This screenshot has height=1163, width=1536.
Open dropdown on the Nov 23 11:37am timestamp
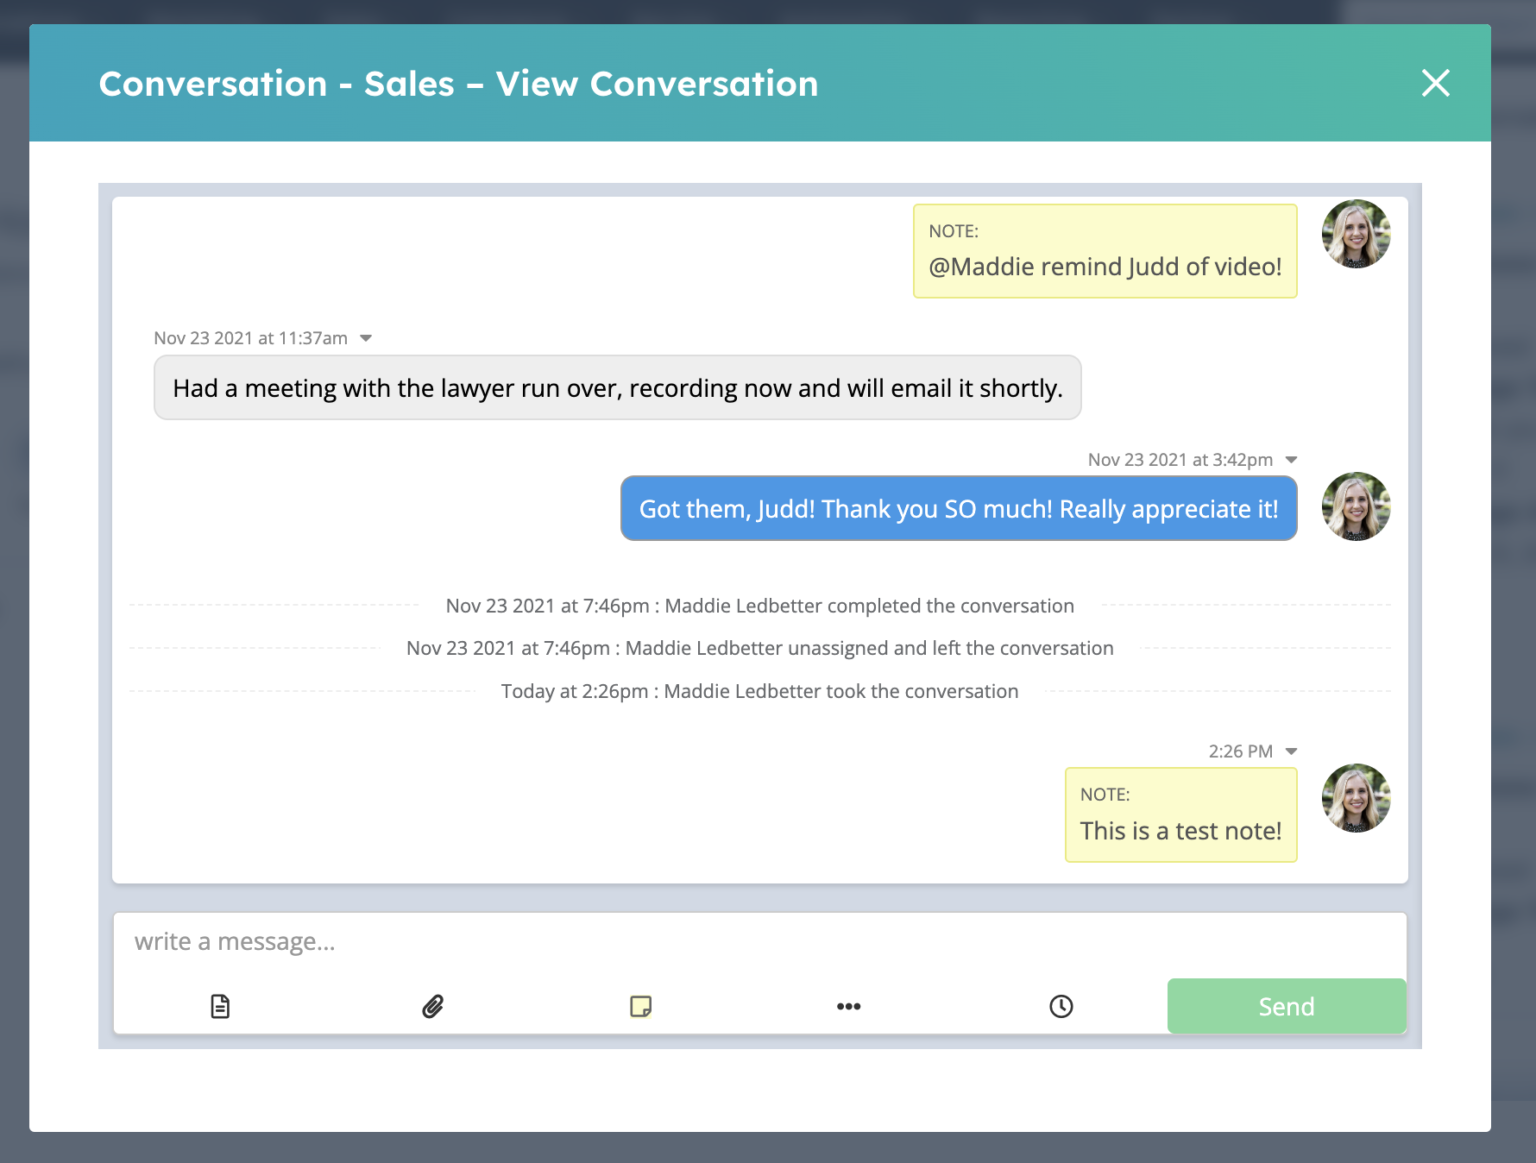[x=366, y=338]
